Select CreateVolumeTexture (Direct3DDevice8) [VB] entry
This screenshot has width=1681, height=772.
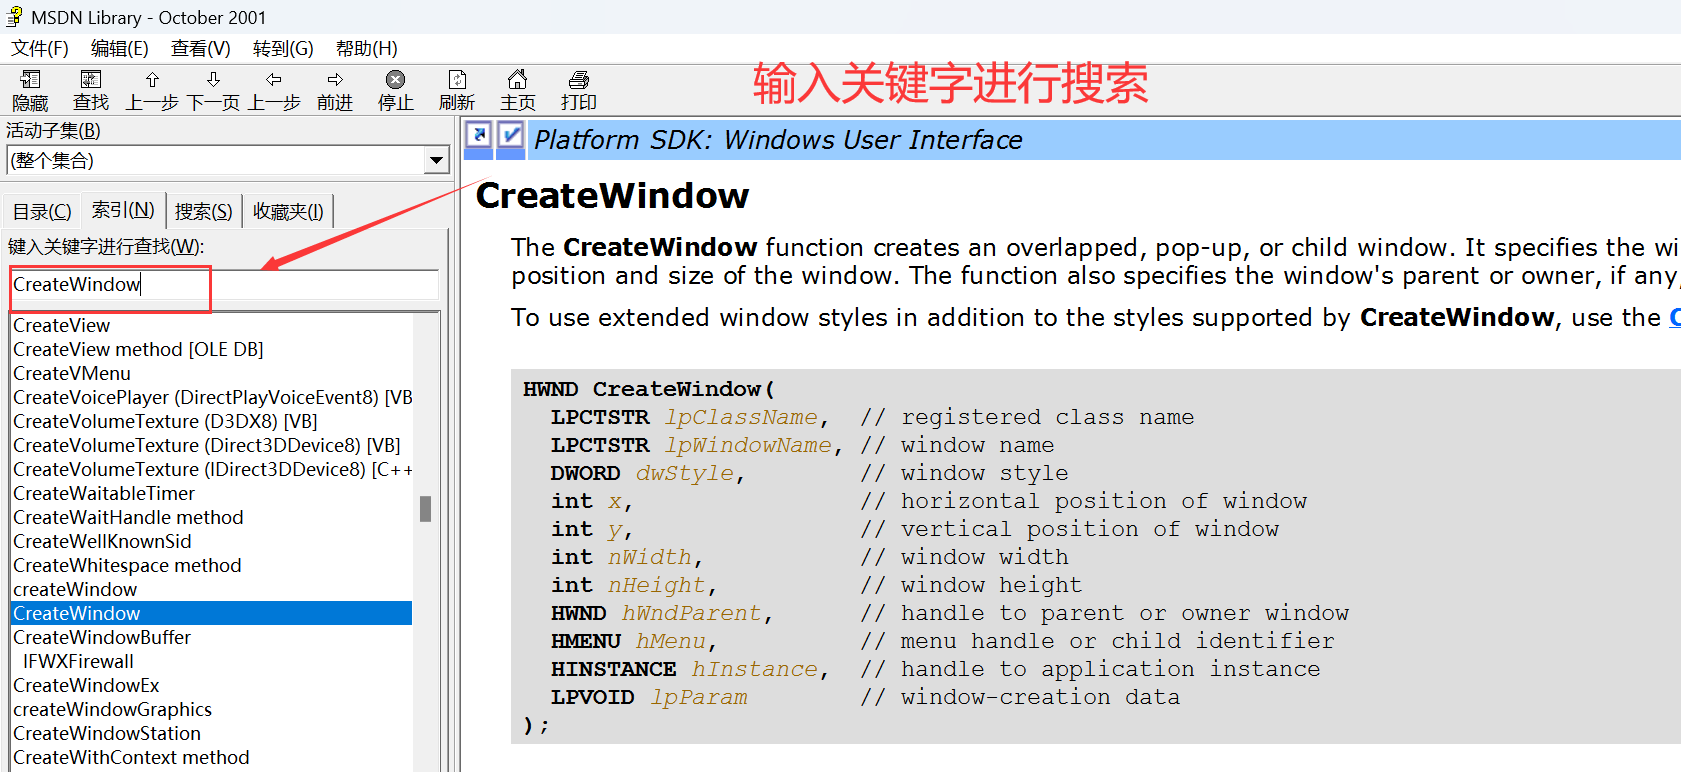pos(207,445)
